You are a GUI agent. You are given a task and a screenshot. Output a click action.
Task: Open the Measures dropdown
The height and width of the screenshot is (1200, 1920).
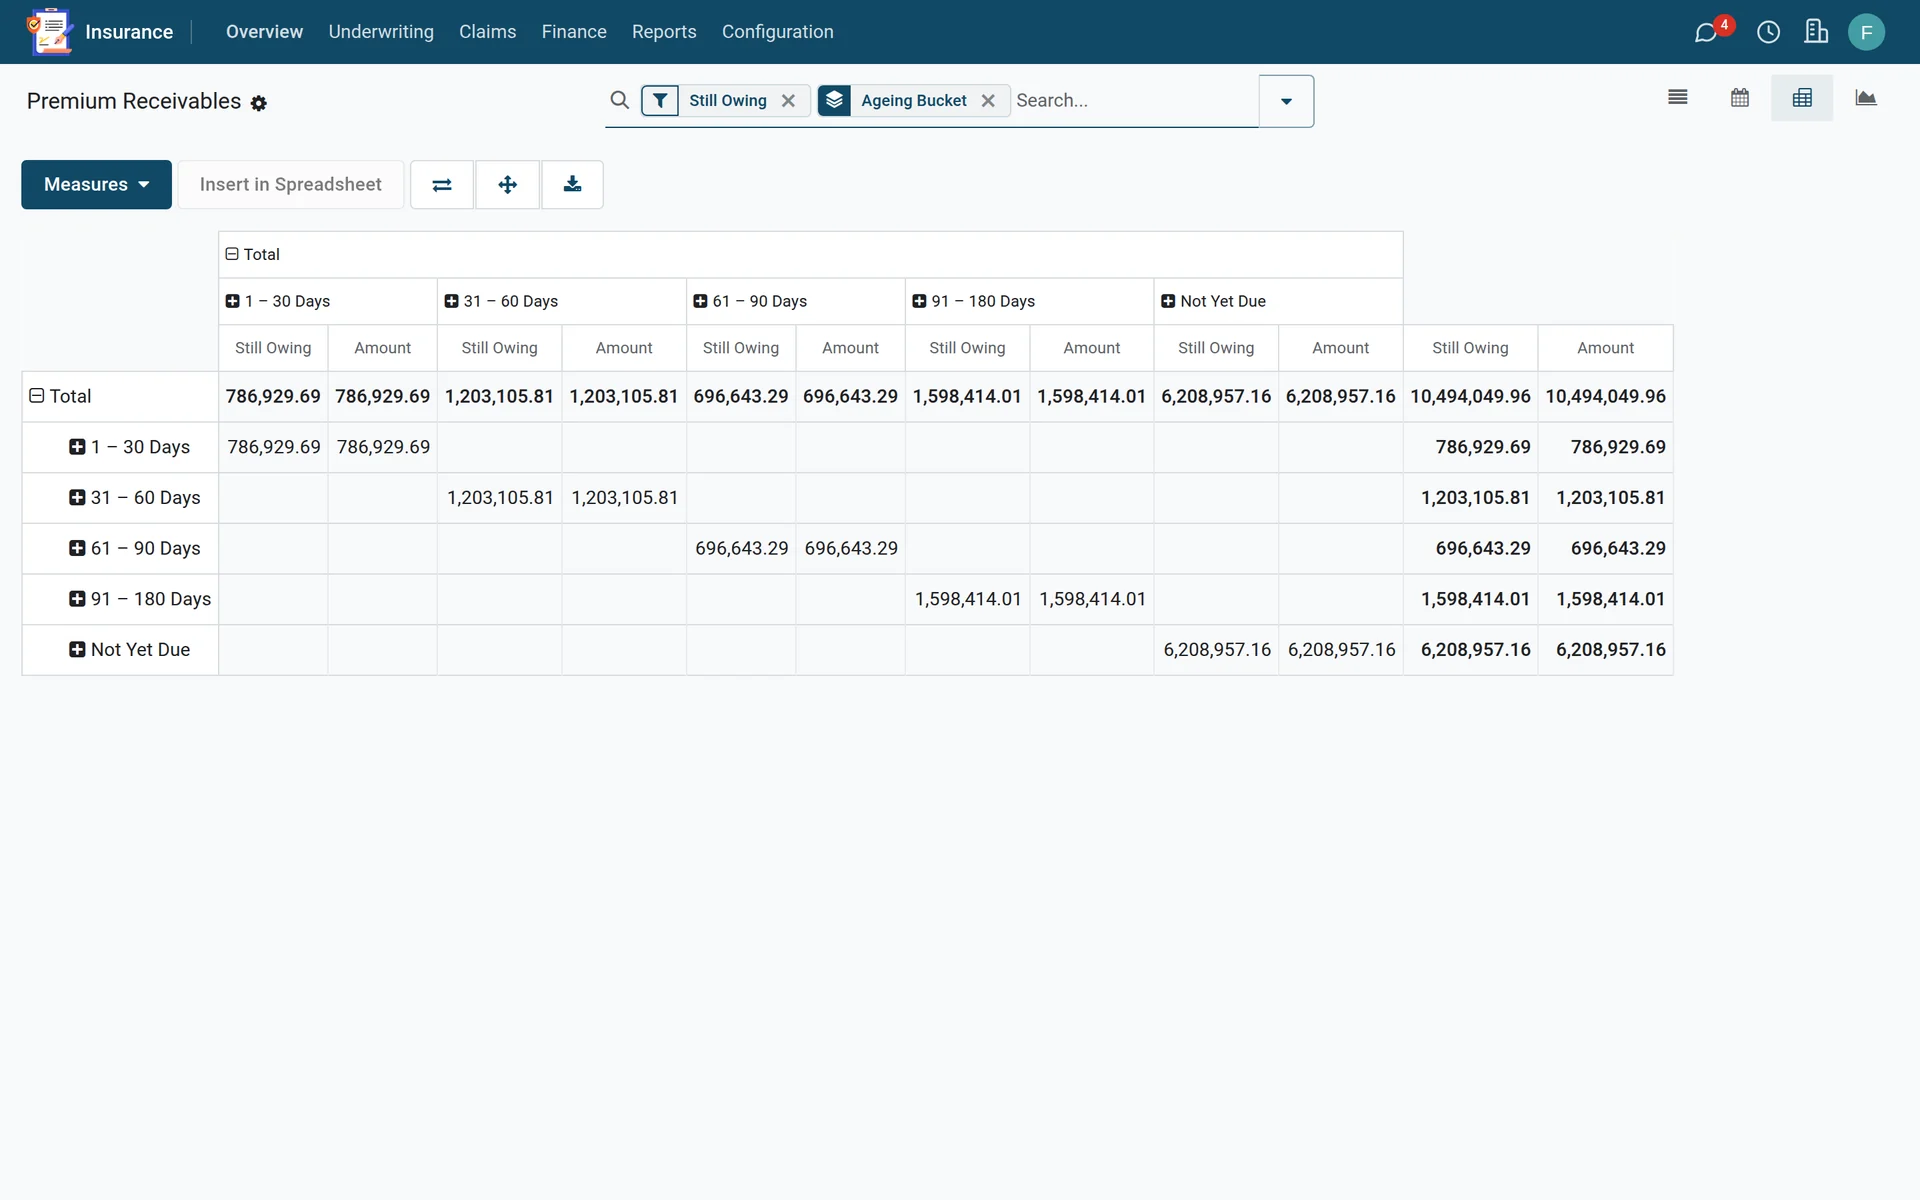tap(96, 185)
